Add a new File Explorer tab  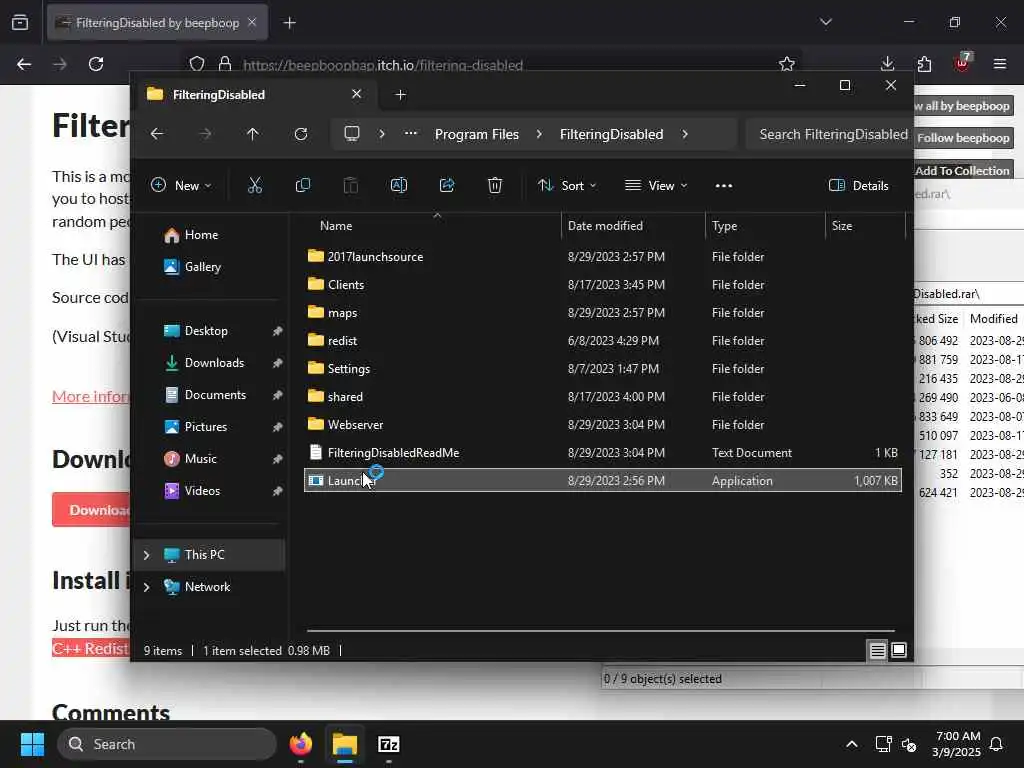[x=400, y=95]
